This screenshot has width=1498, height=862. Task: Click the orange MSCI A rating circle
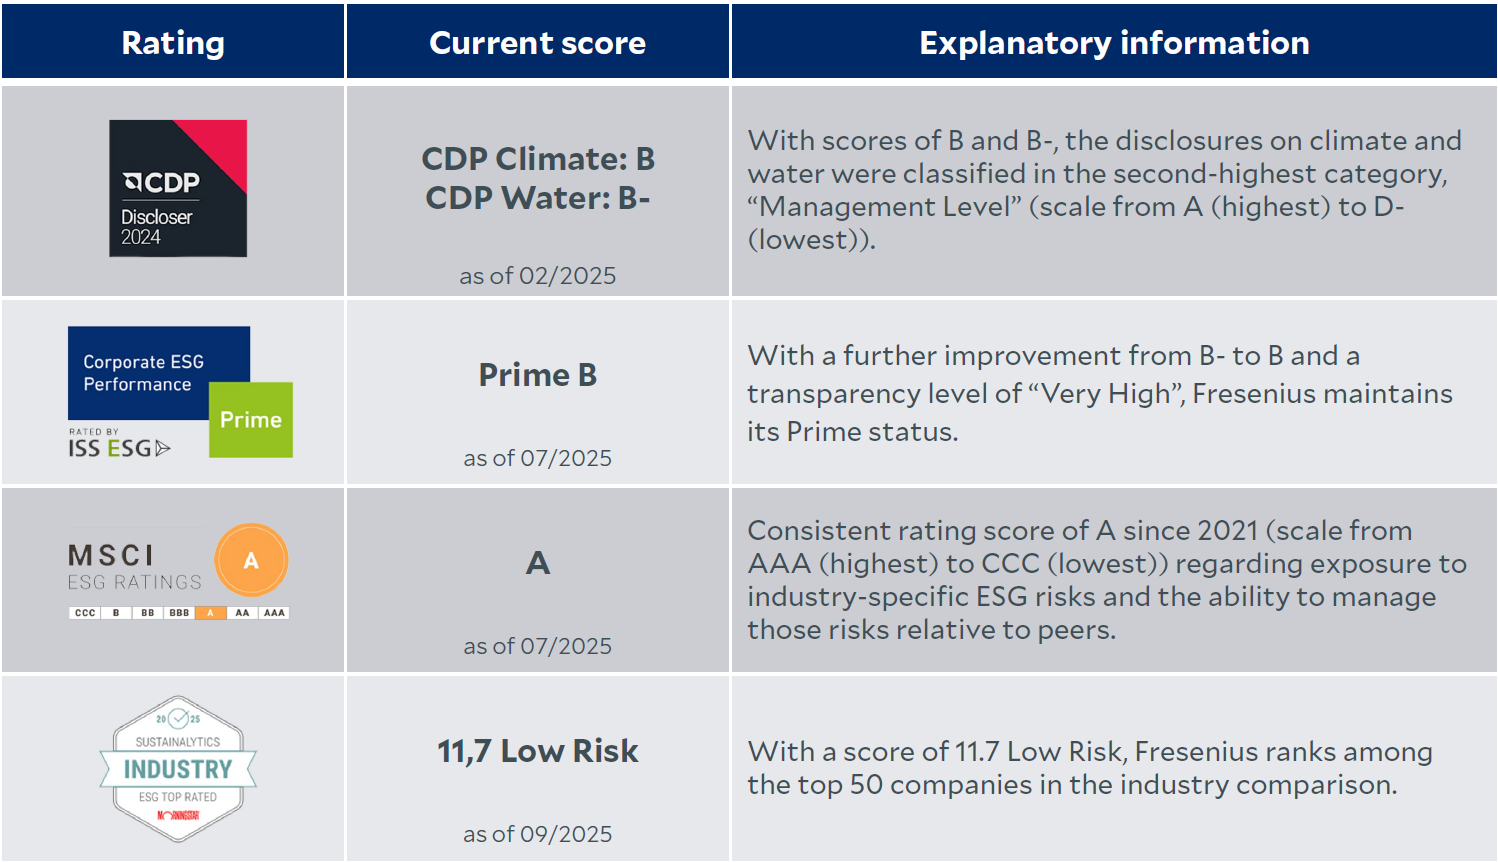point(251,560)
